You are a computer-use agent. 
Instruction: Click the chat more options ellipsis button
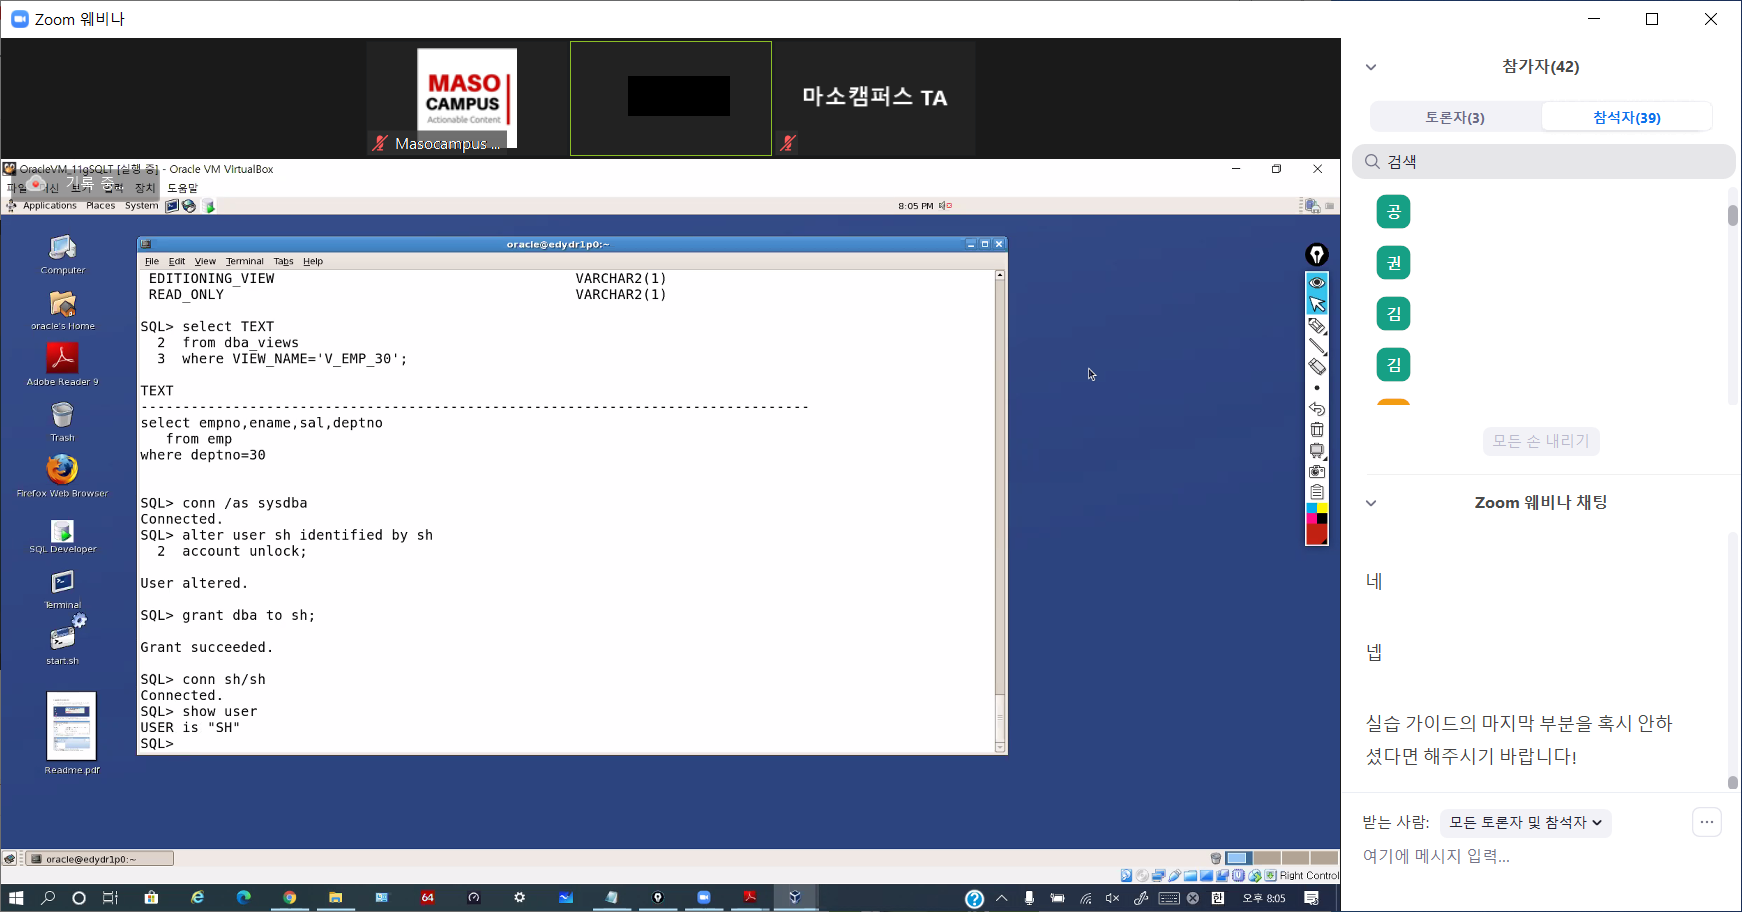[x=1706, y=822]
